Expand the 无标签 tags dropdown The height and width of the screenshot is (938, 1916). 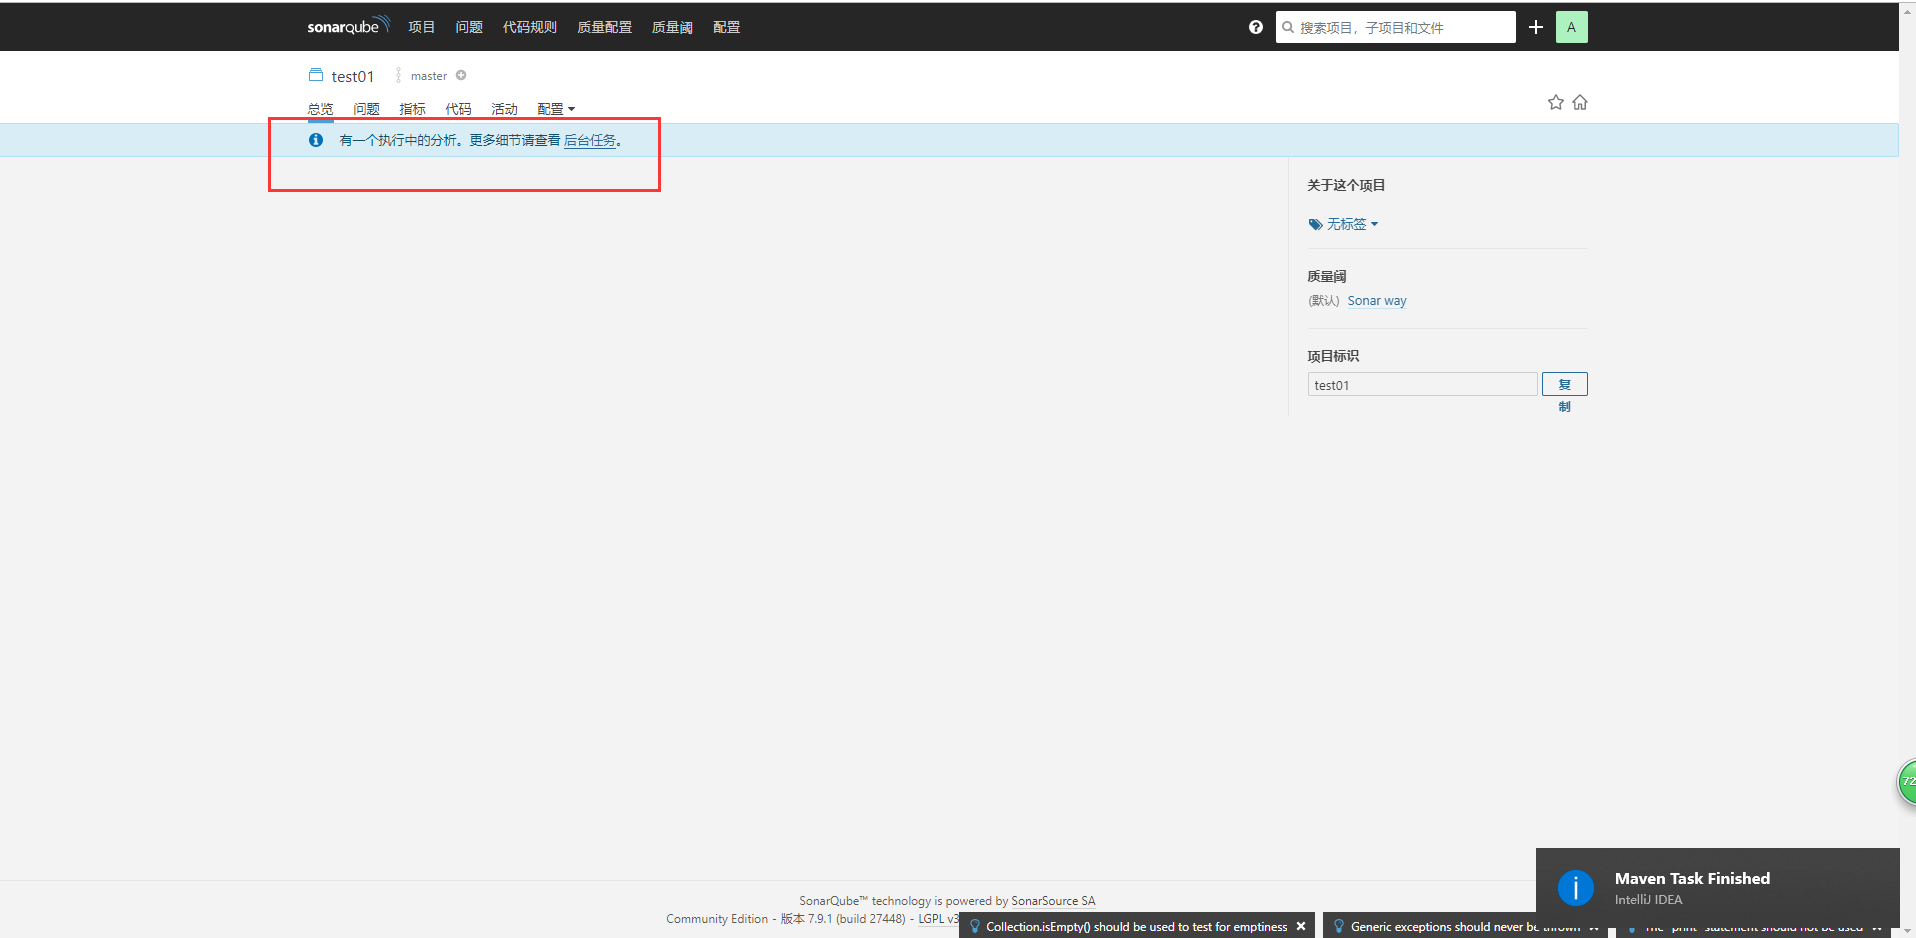[x=1344, y=224]
